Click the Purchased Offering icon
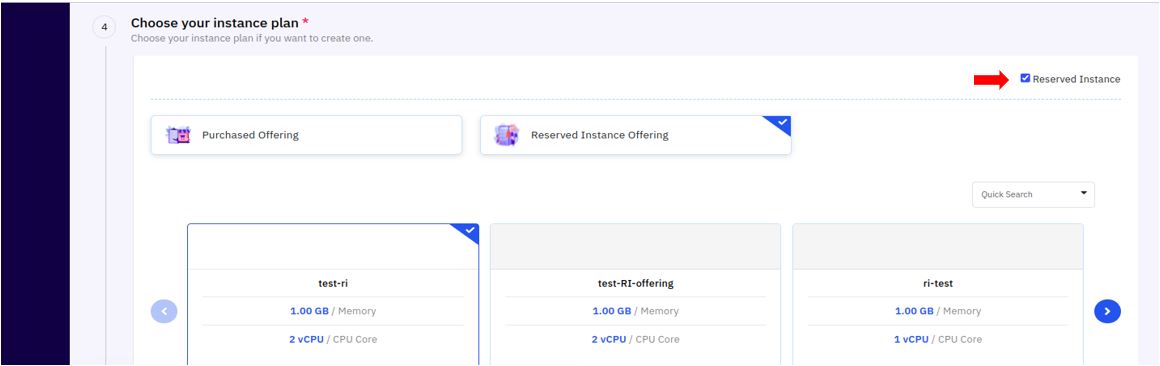The image size is (1160, 366). 178,135
